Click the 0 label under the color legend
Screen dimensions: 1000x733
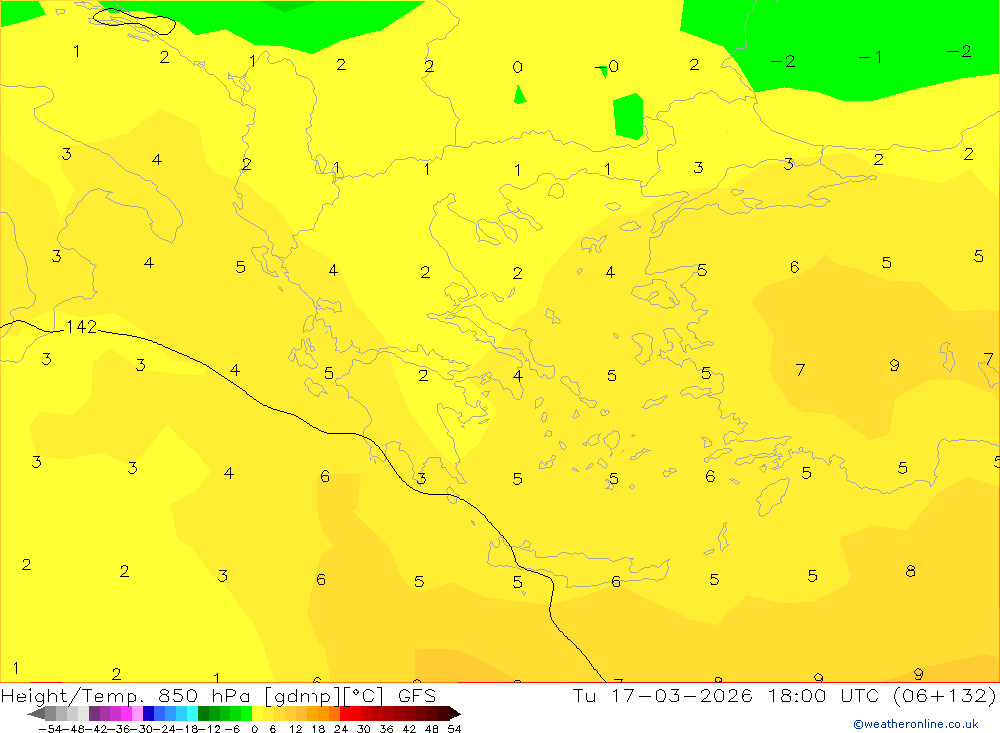click(x=254, y=729)
